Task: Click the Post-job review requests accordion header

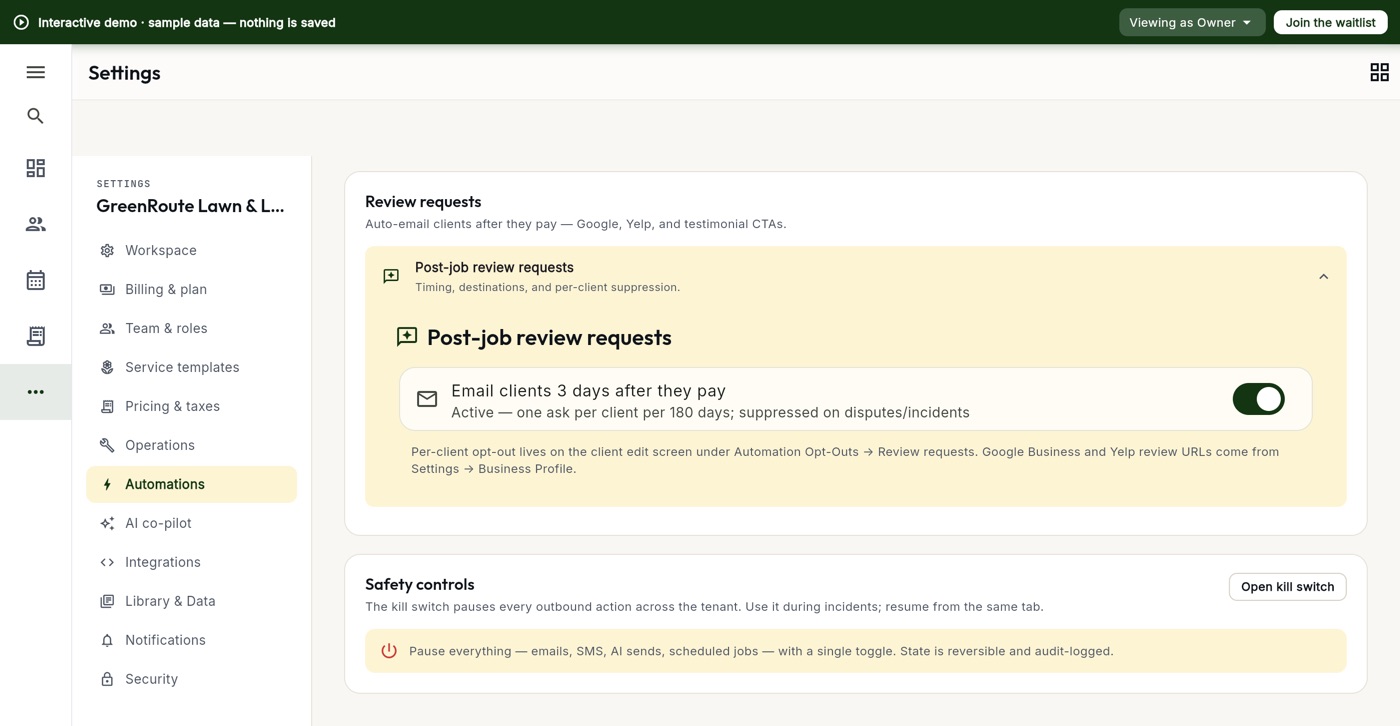Action: pyautogui.click(x=855, y=277)
